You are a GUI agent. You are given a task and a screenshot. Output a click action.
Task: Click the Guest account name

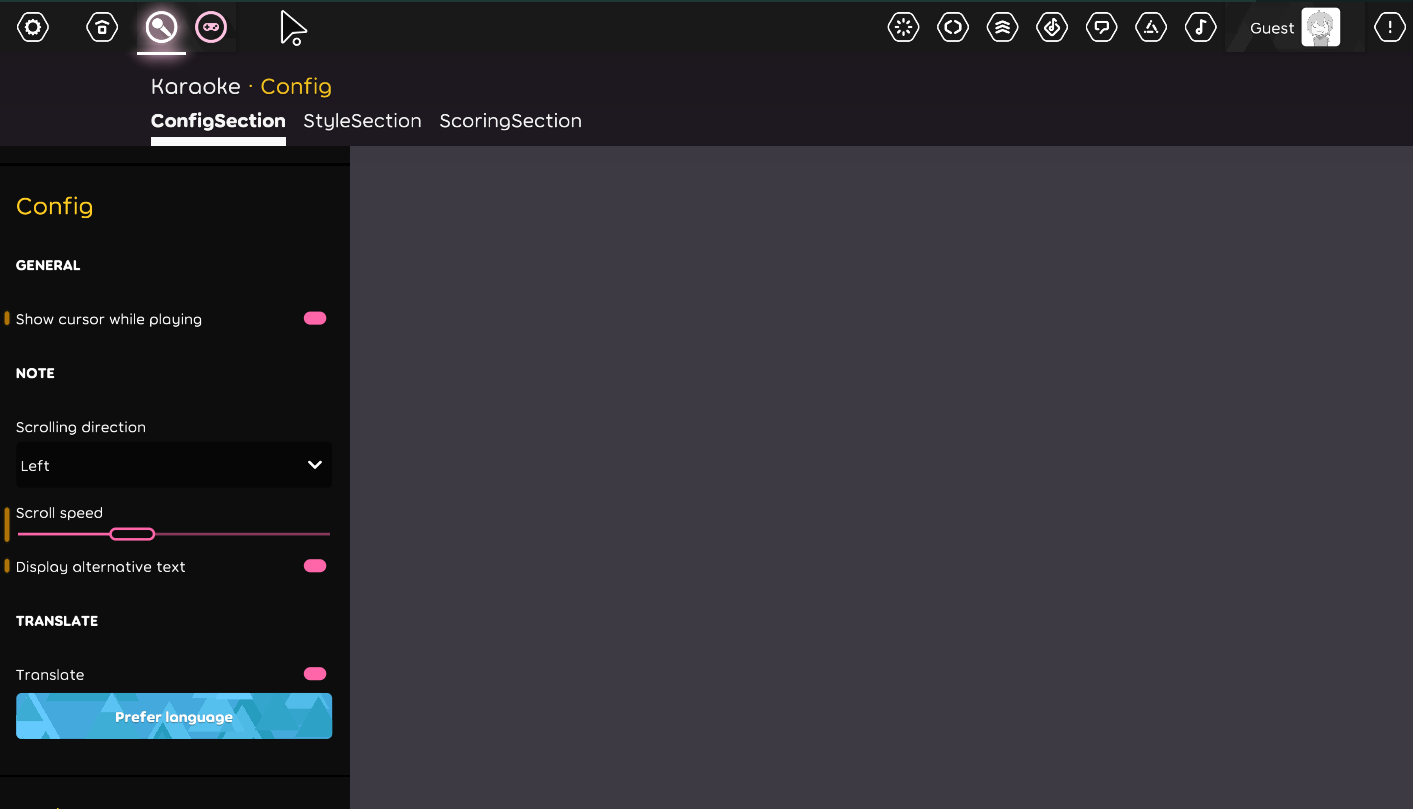click(x=1271, y=27)
